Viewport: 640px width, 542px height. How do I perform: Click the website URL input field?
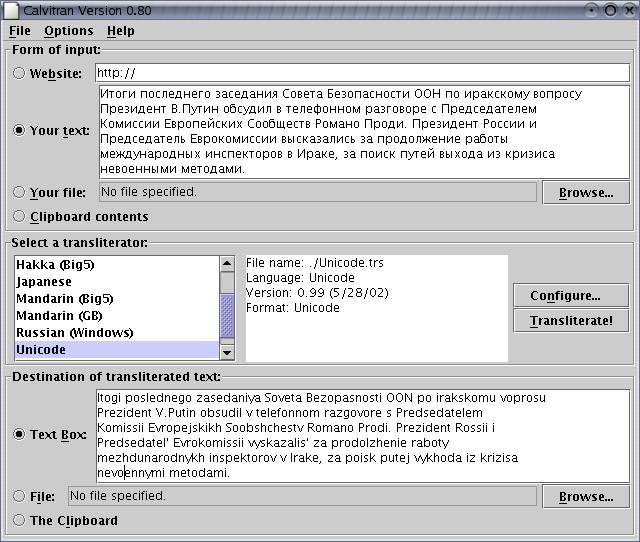360,73
